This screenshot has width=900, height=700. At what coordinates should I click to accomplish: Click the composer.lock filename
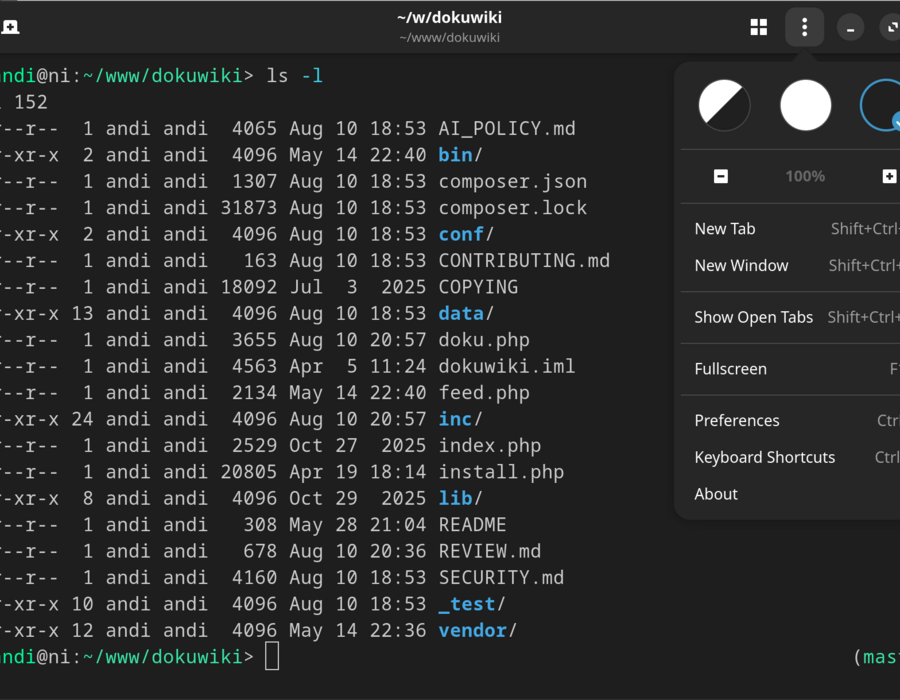pyautogui.click(x=513, y=208)
